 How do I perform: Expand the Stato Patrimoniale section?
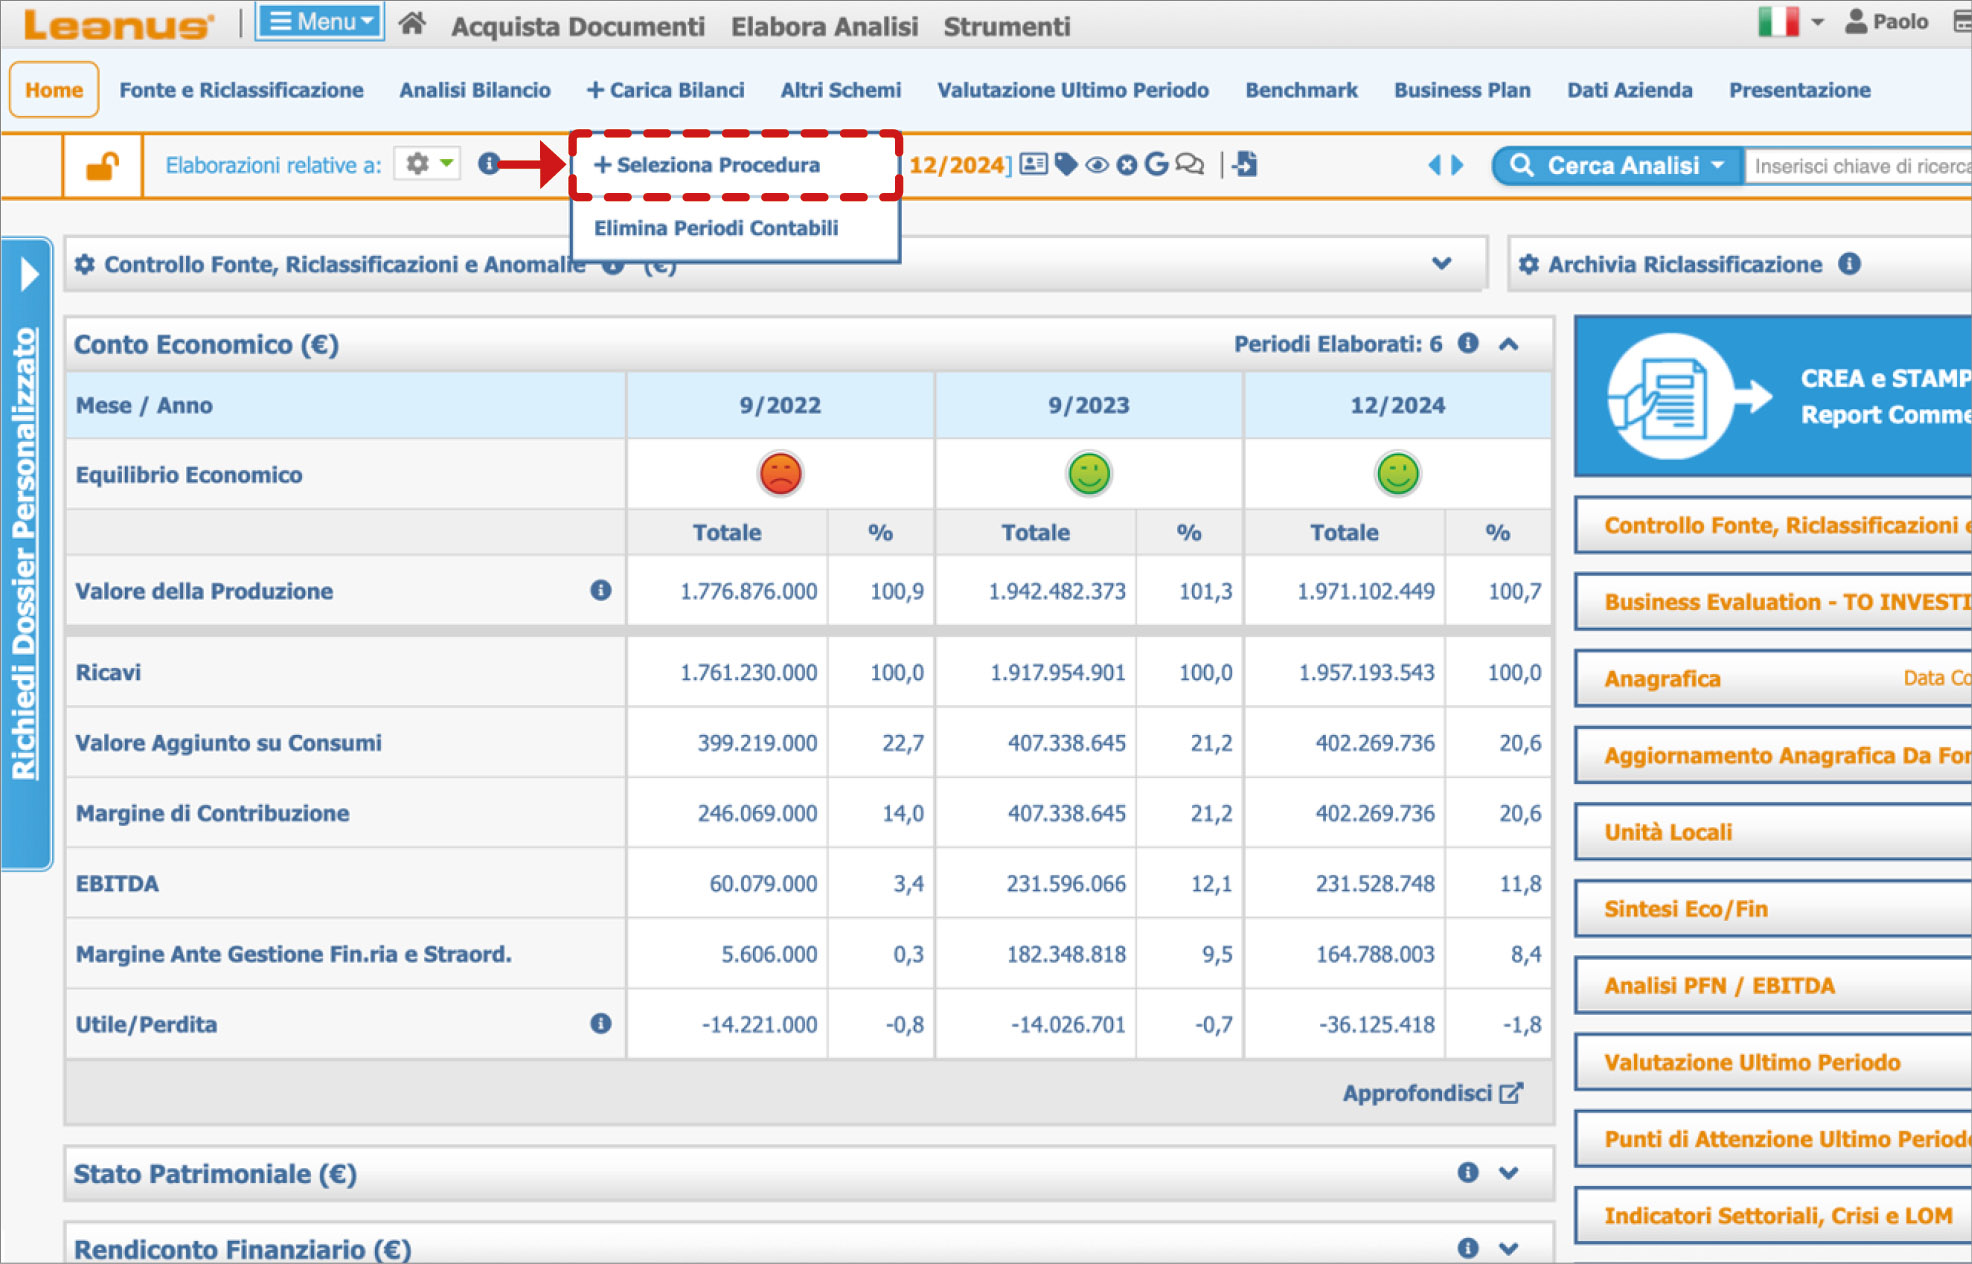pos(1509,1173)
